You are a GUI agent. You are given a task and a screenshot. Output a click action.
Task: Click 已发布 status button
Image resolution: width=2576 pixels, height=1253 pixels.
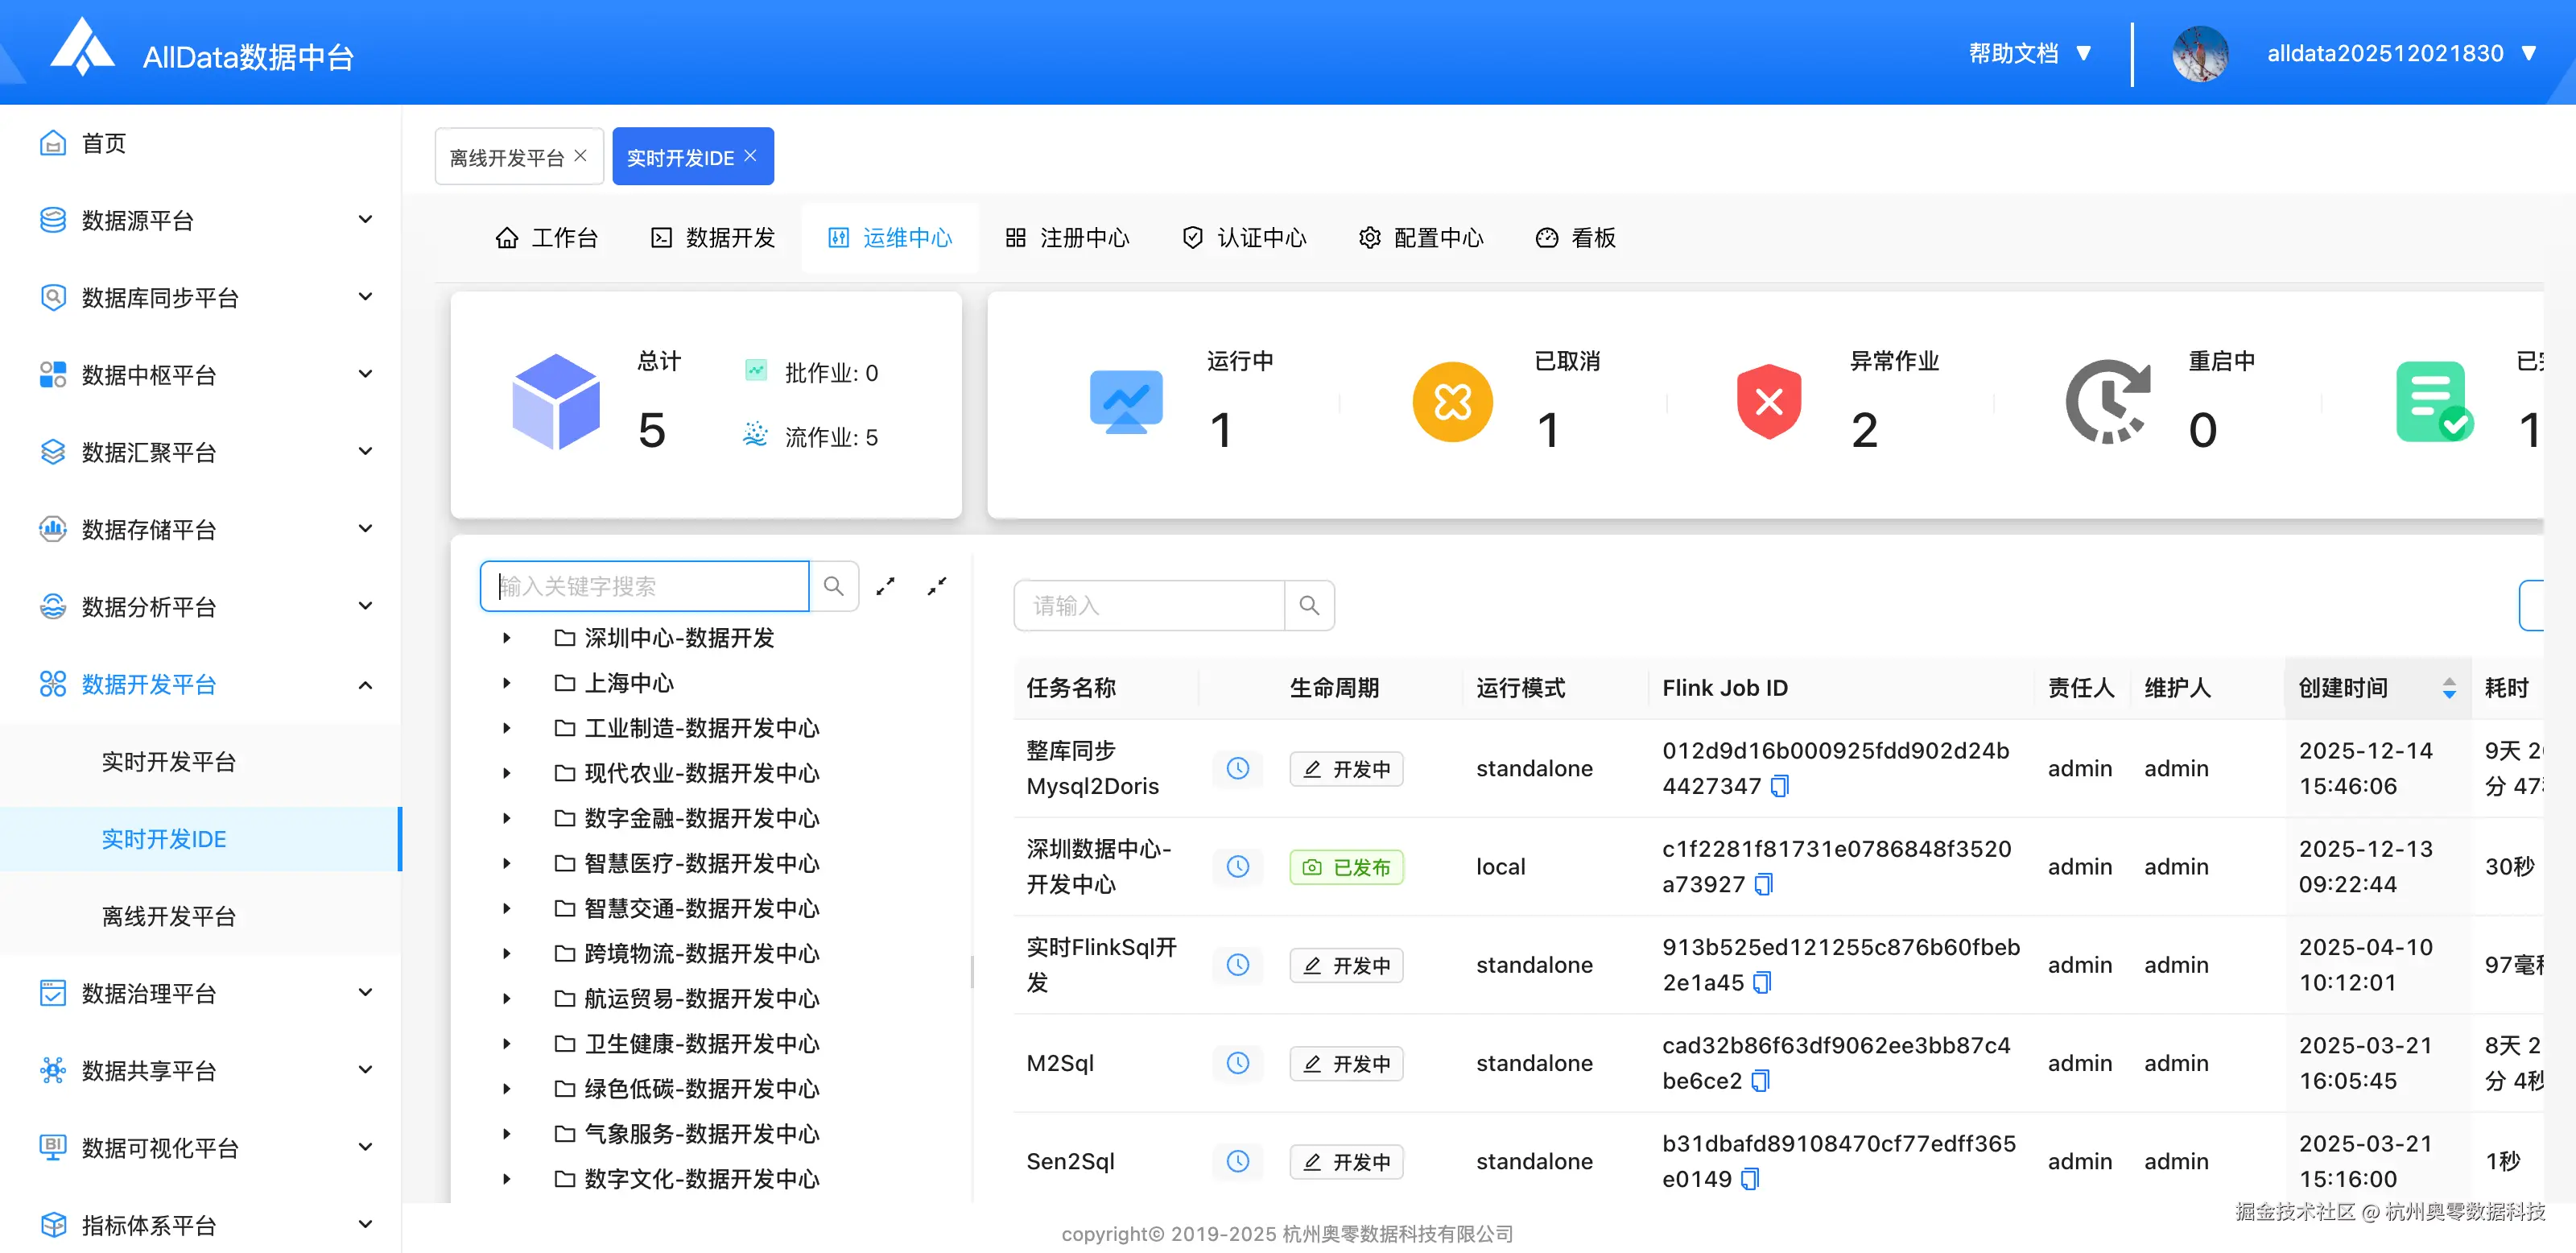[x=1346, y=867]
